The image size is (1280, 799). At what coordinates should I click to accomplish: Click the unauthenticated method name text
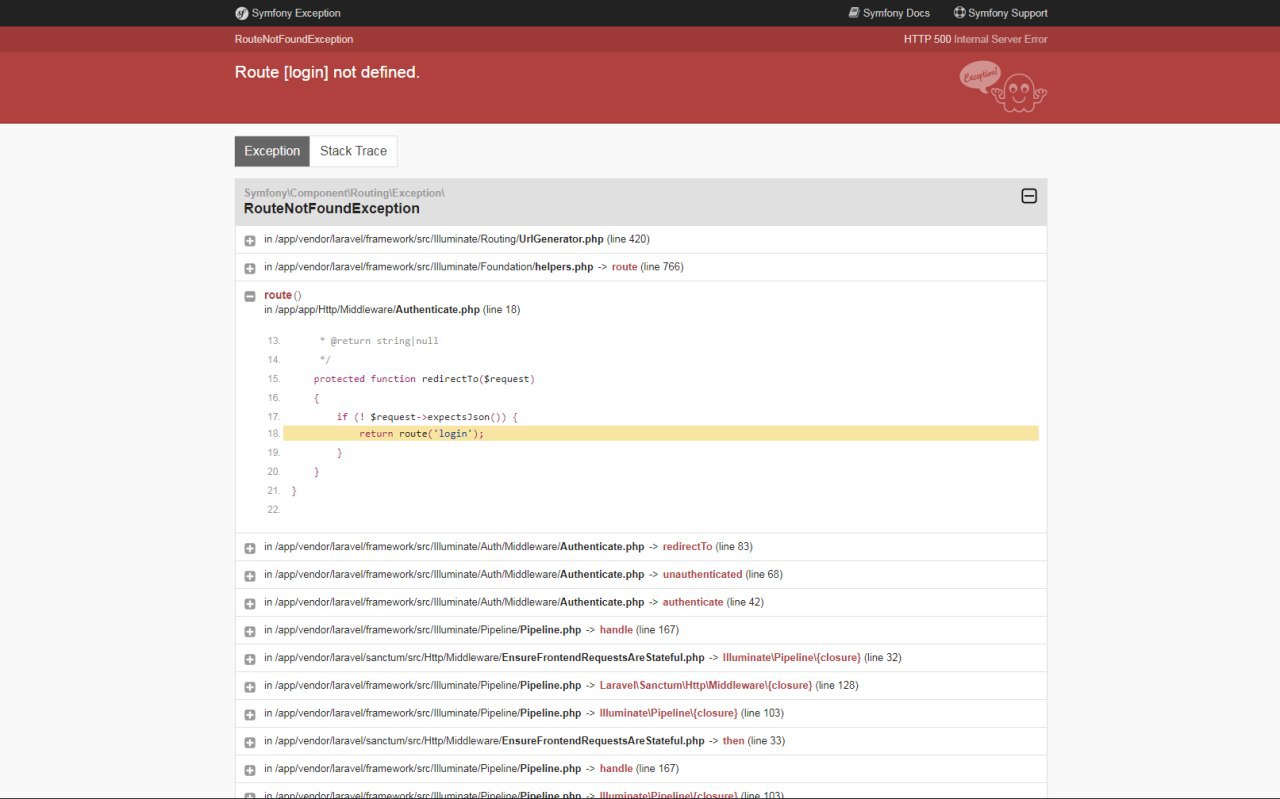(x=702, y=574)
